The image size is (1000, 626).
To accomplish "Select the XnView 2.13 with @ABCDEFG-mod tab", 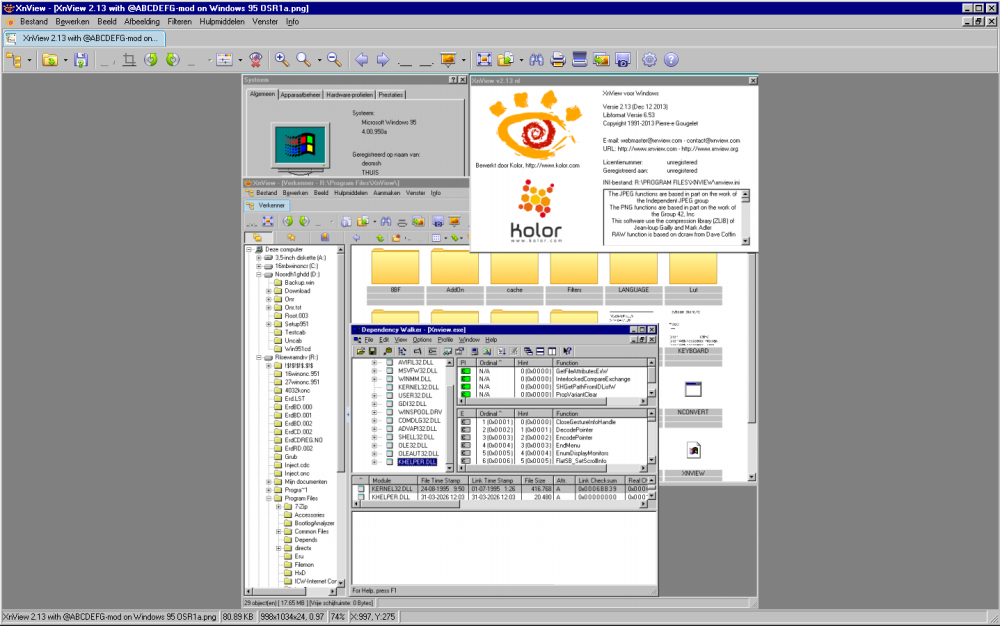I will coord(84,38).
